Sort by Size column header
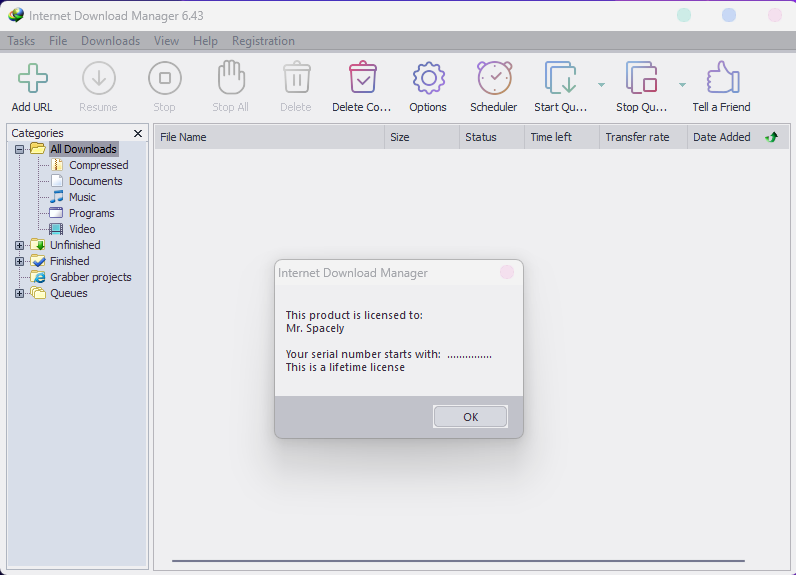 point(422,137)
